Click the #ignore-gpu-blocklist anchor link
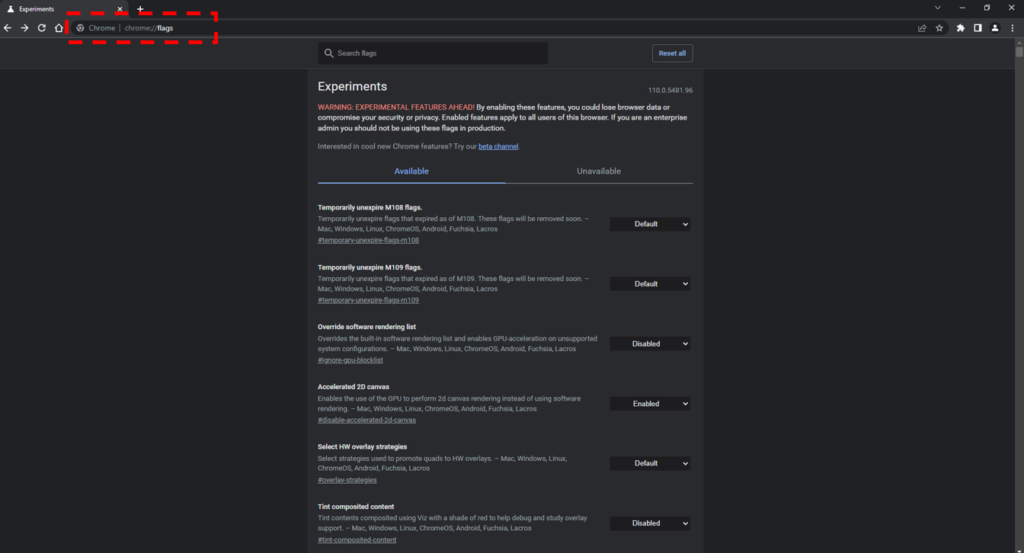 point(350,360)
